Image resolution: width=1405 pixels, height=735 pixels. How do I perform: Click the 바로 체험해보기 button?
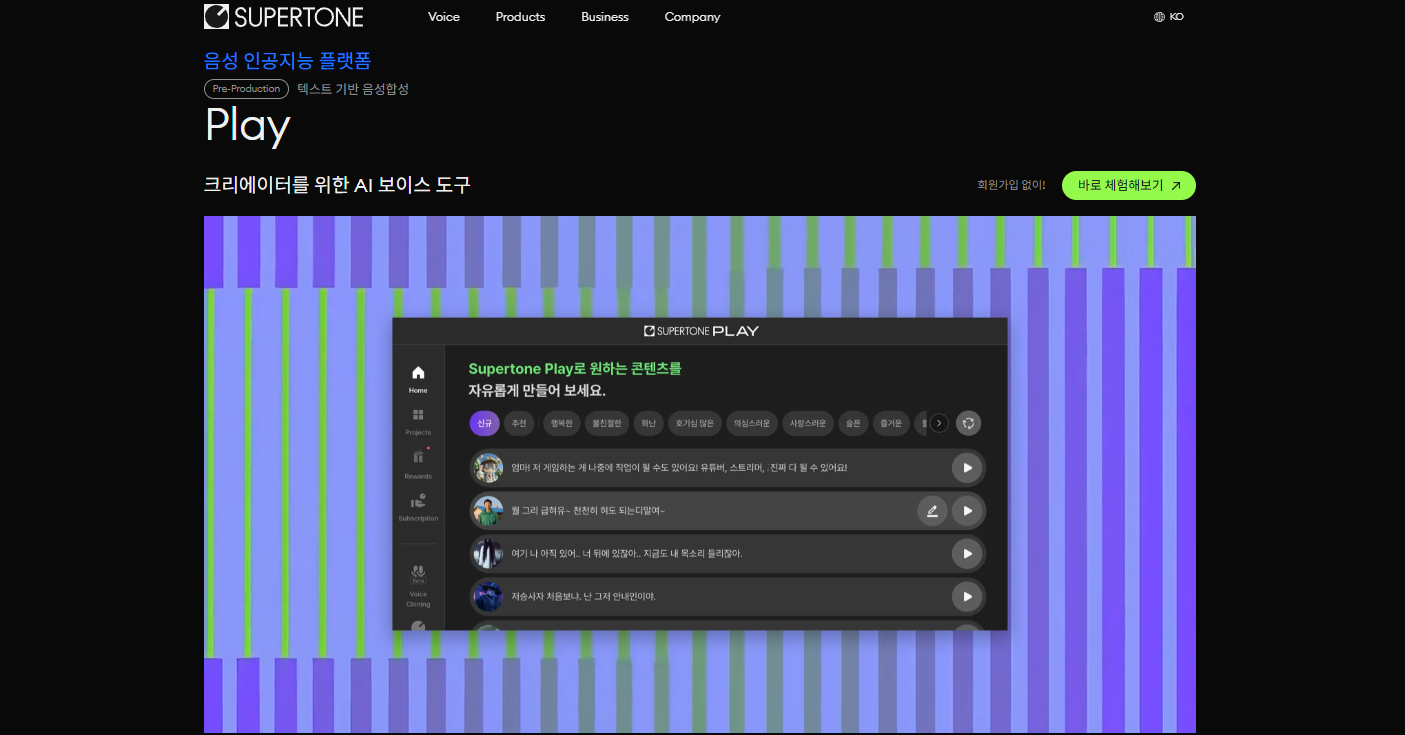(x=1129, y=185)
